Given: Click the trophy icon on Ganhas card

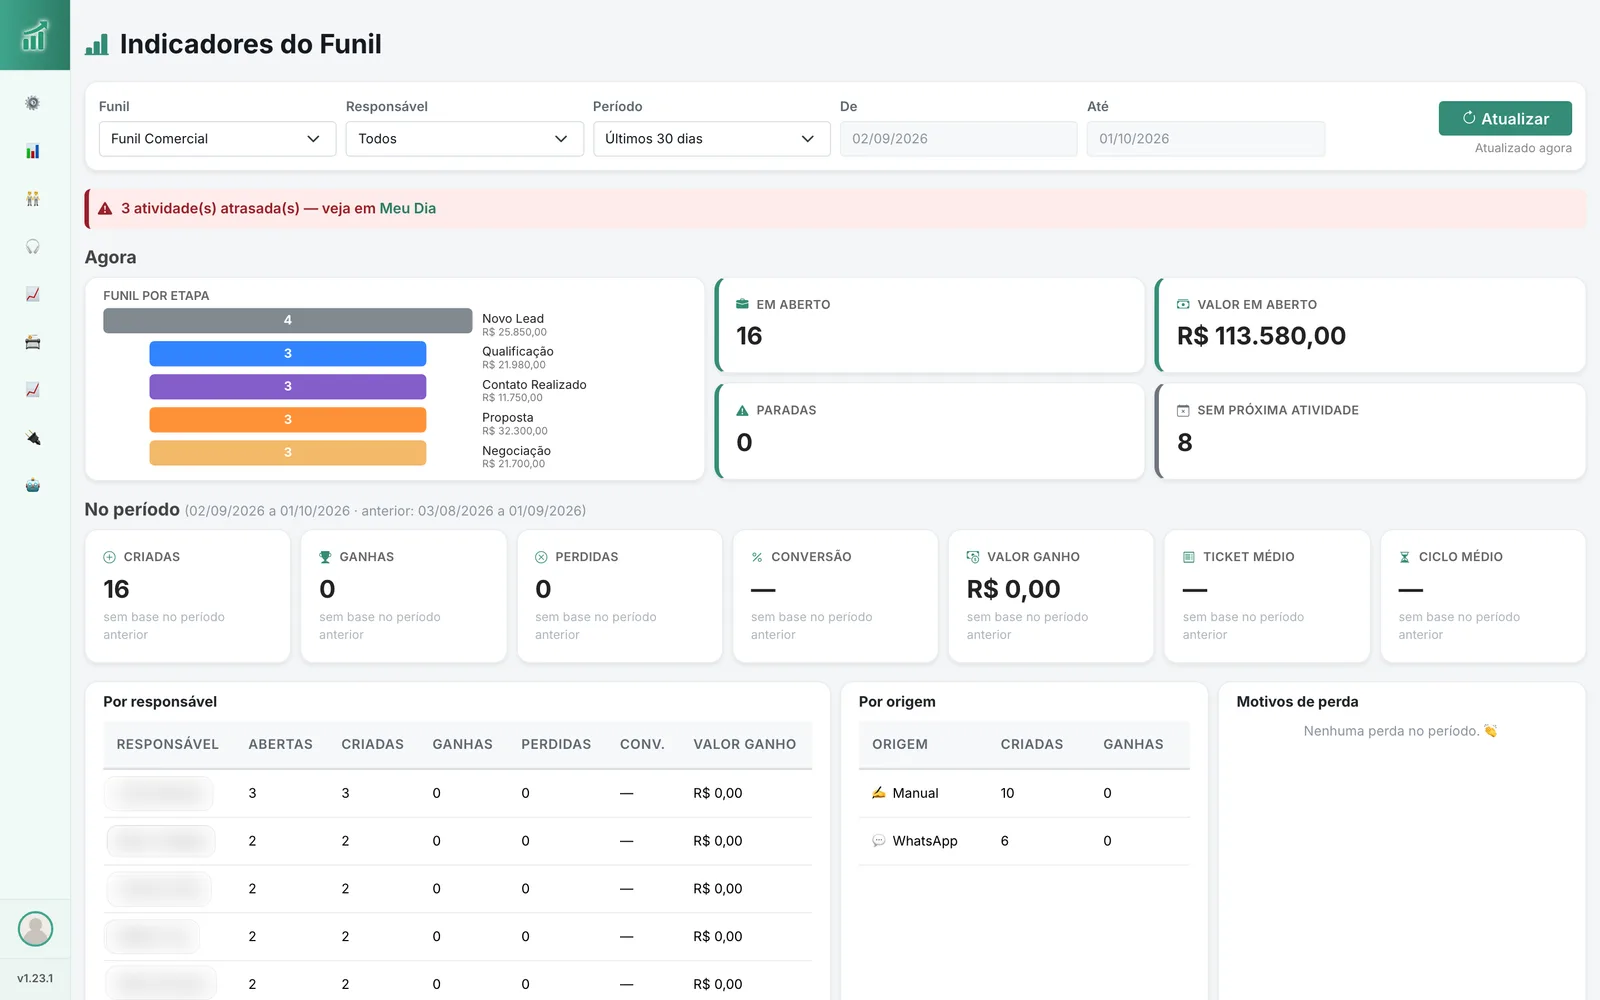Looking at the screenshot, I should point(325,557).
